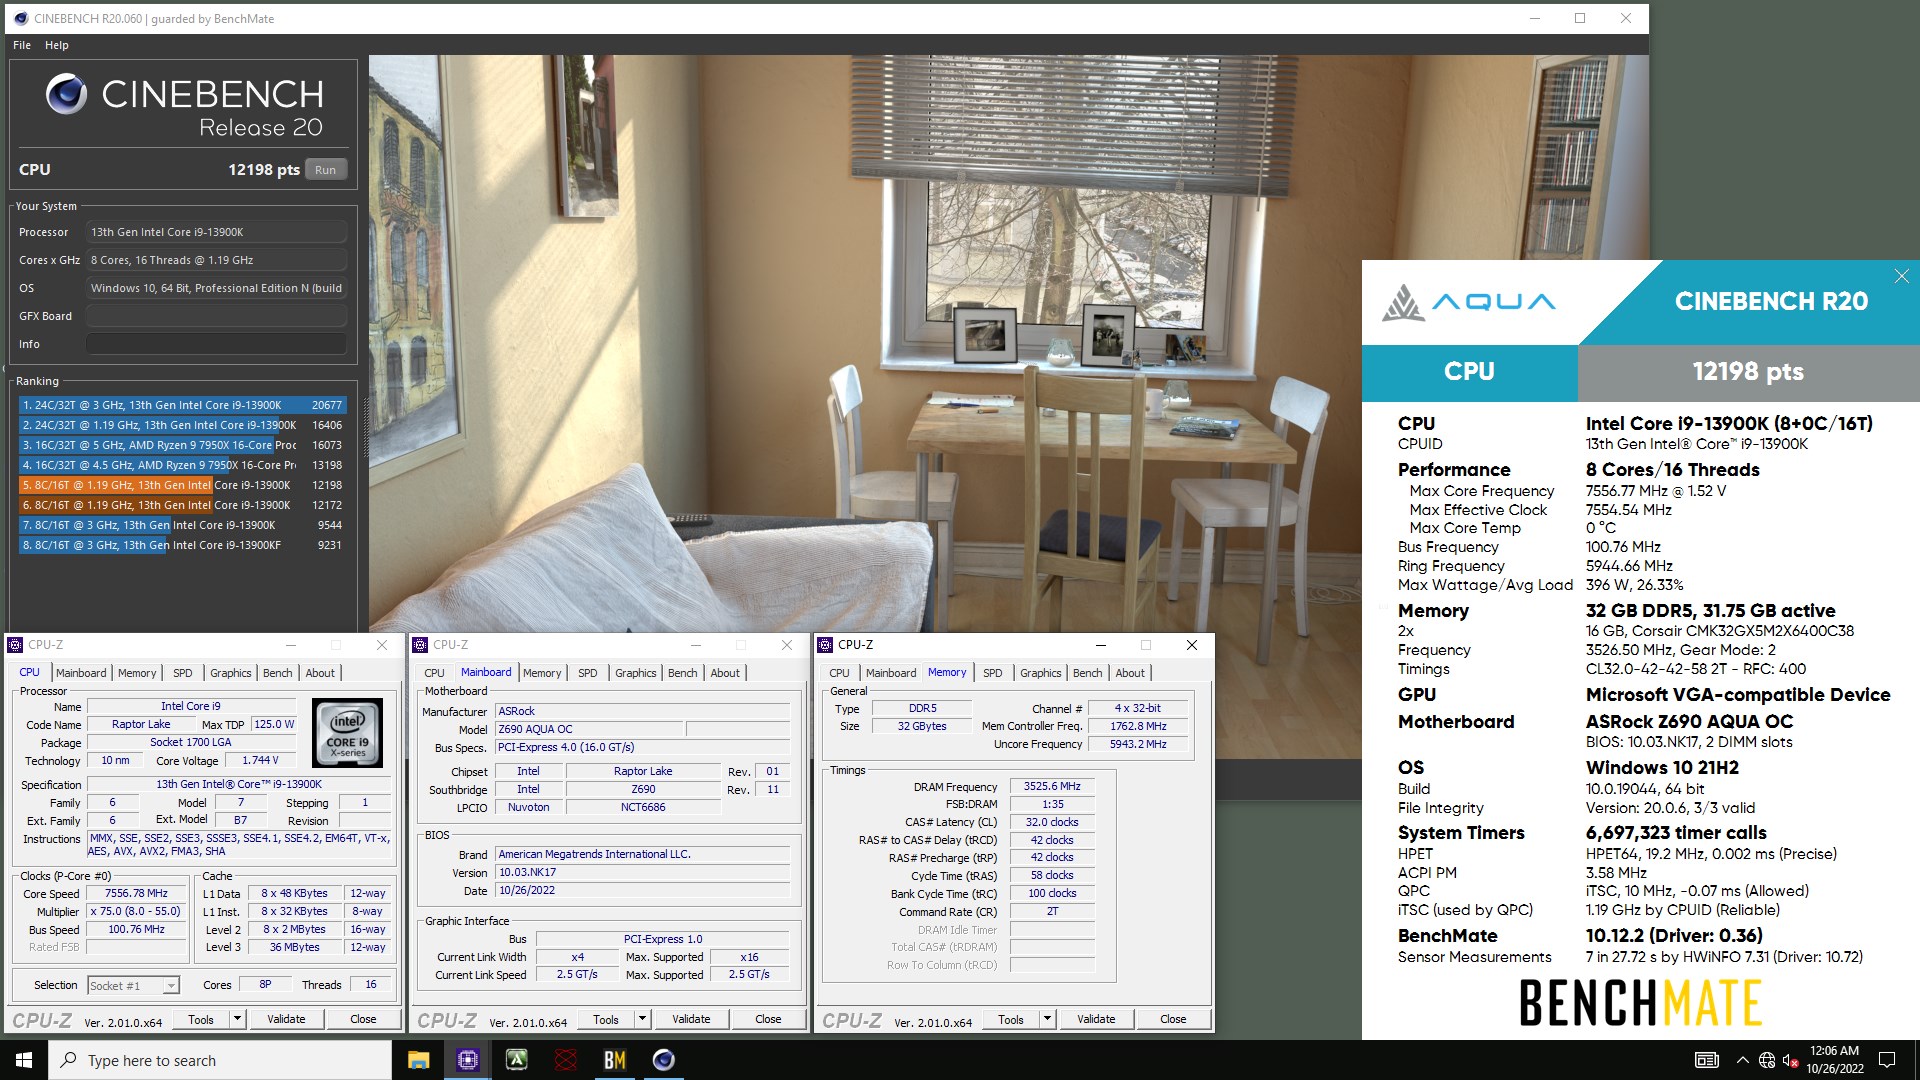This screenshot has width=1920, height=1080.
Task: Click search magnifier in taskbar search box
Action: pos(68,1060)
